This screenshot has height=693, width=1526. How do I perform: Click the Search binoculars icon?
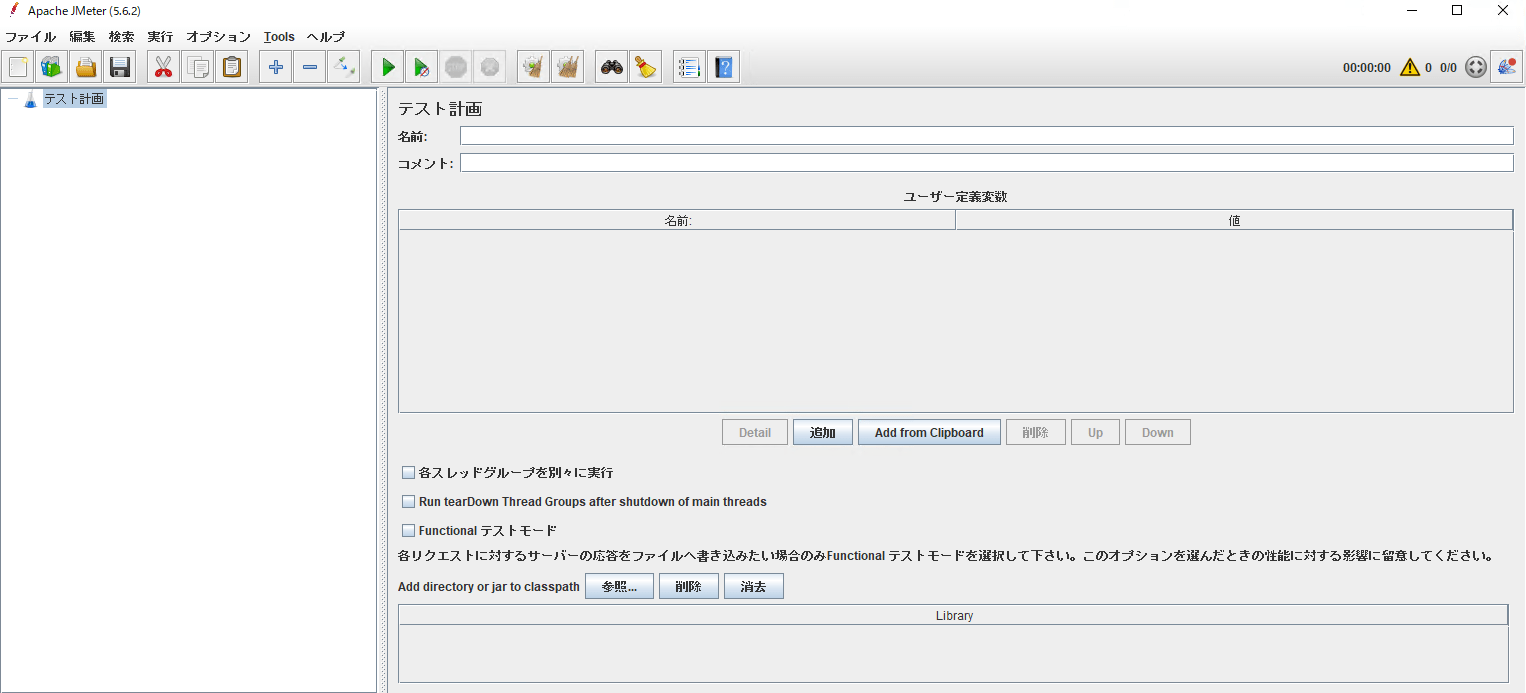[x=612, y=67]
